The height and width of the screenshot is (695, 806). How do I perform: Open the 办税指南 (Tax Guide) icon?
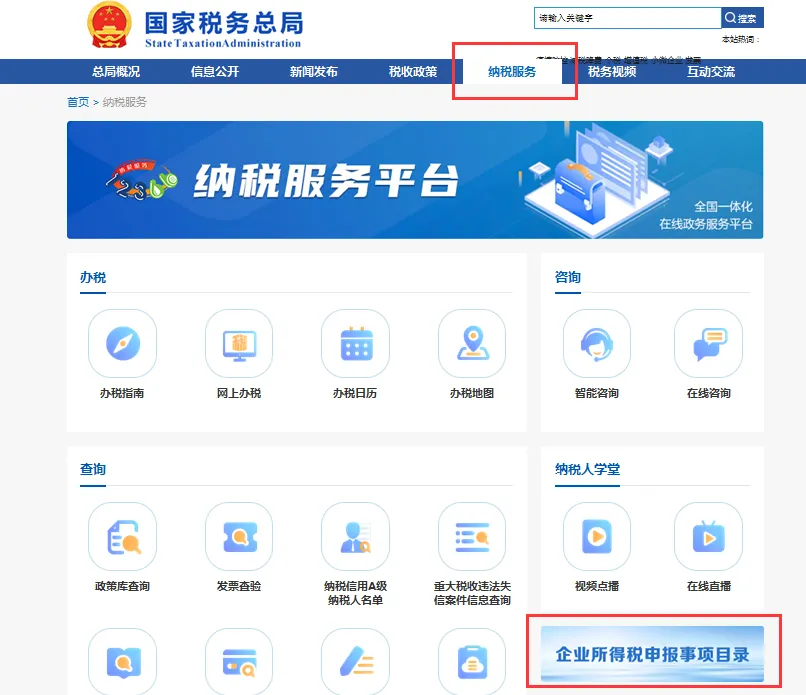[x=121, y=343]
